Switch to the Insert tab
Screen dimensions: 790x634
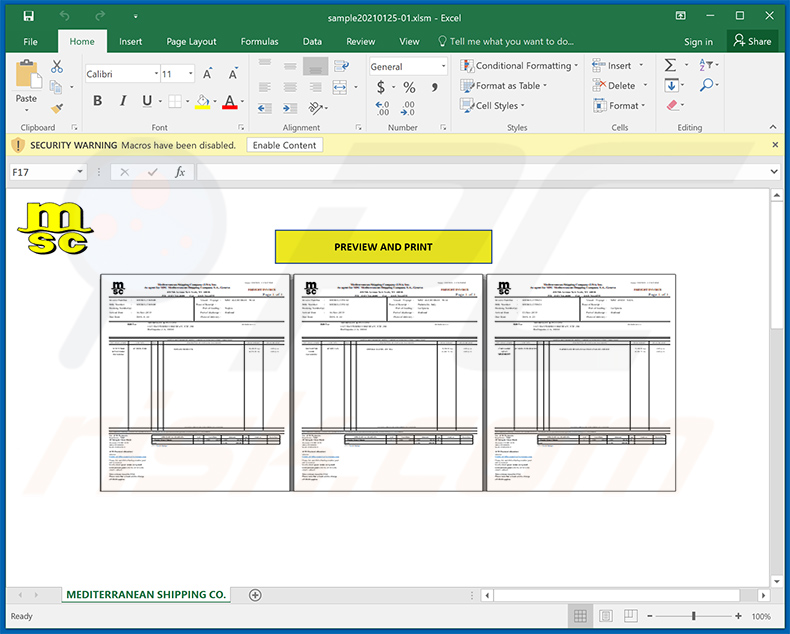[x=130, y=41]
